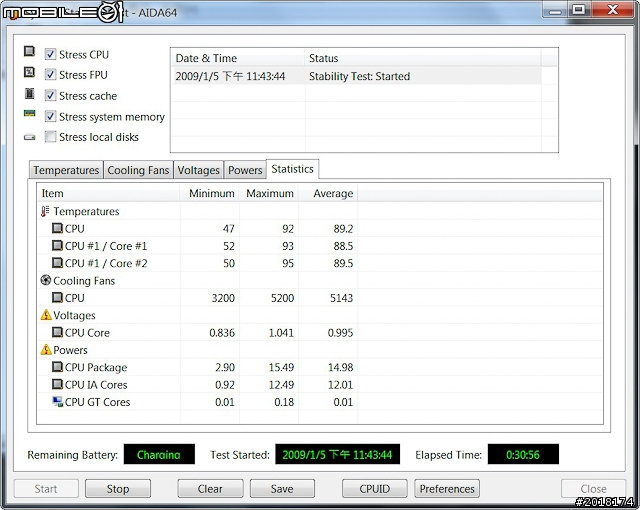Image resolution: width=640 pixels, height=510 pixels.
Task: Click the memory icon beside Stress system memory
Action: tap(29, 115)
